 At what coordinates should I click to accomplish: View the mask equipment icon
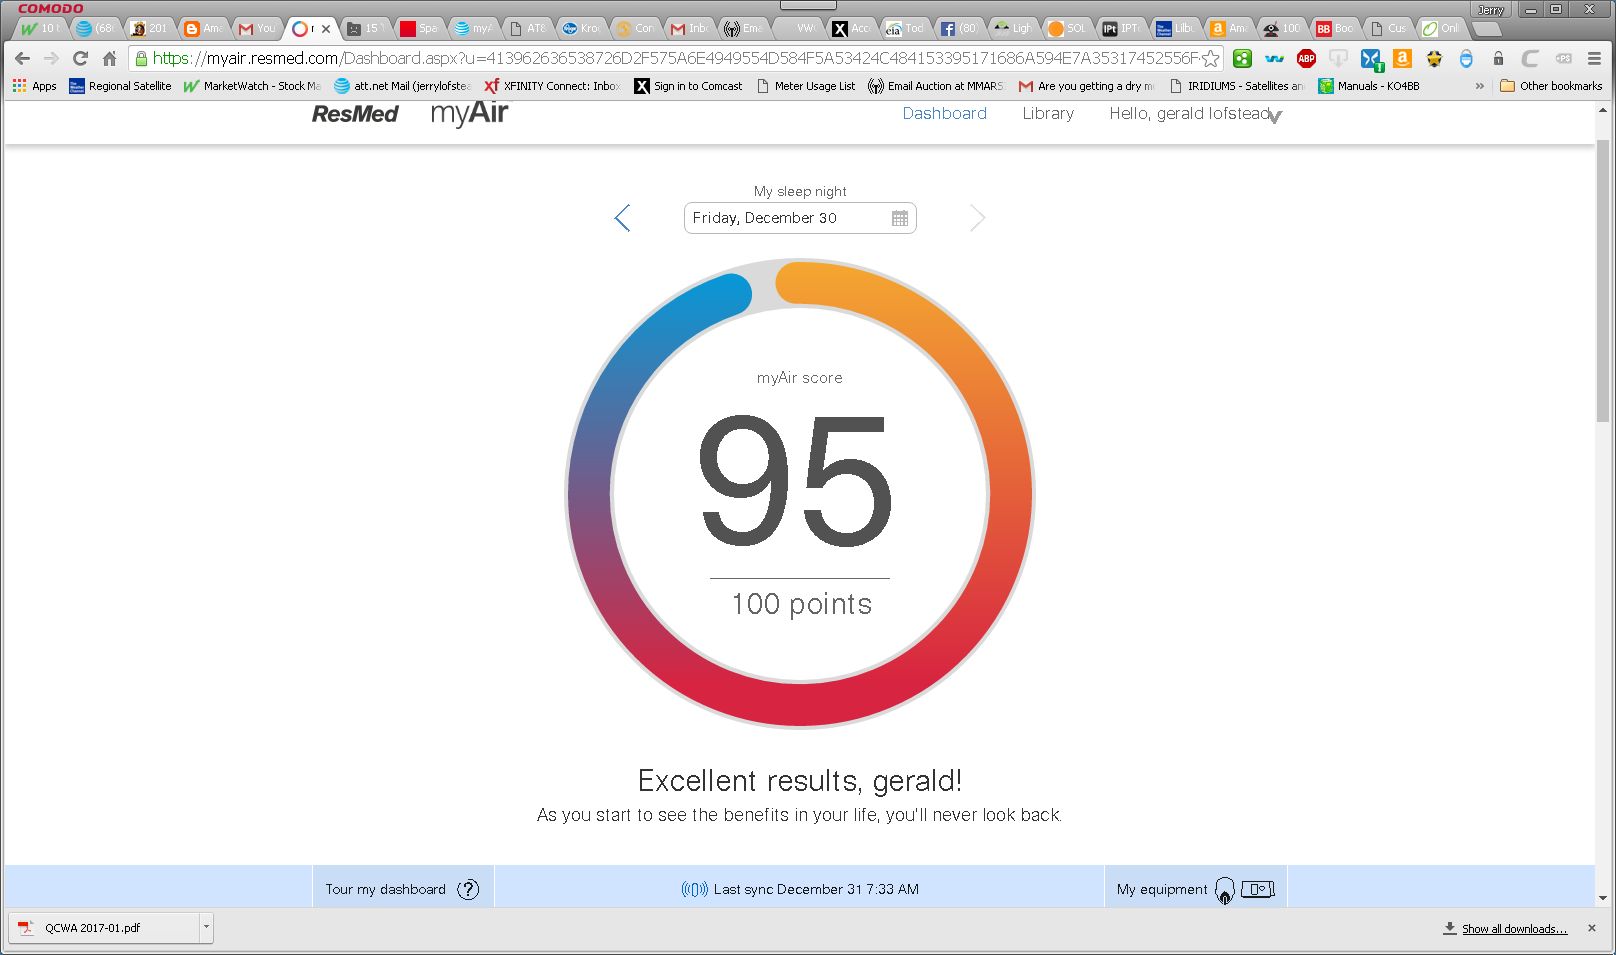(x=1225, y=889)
